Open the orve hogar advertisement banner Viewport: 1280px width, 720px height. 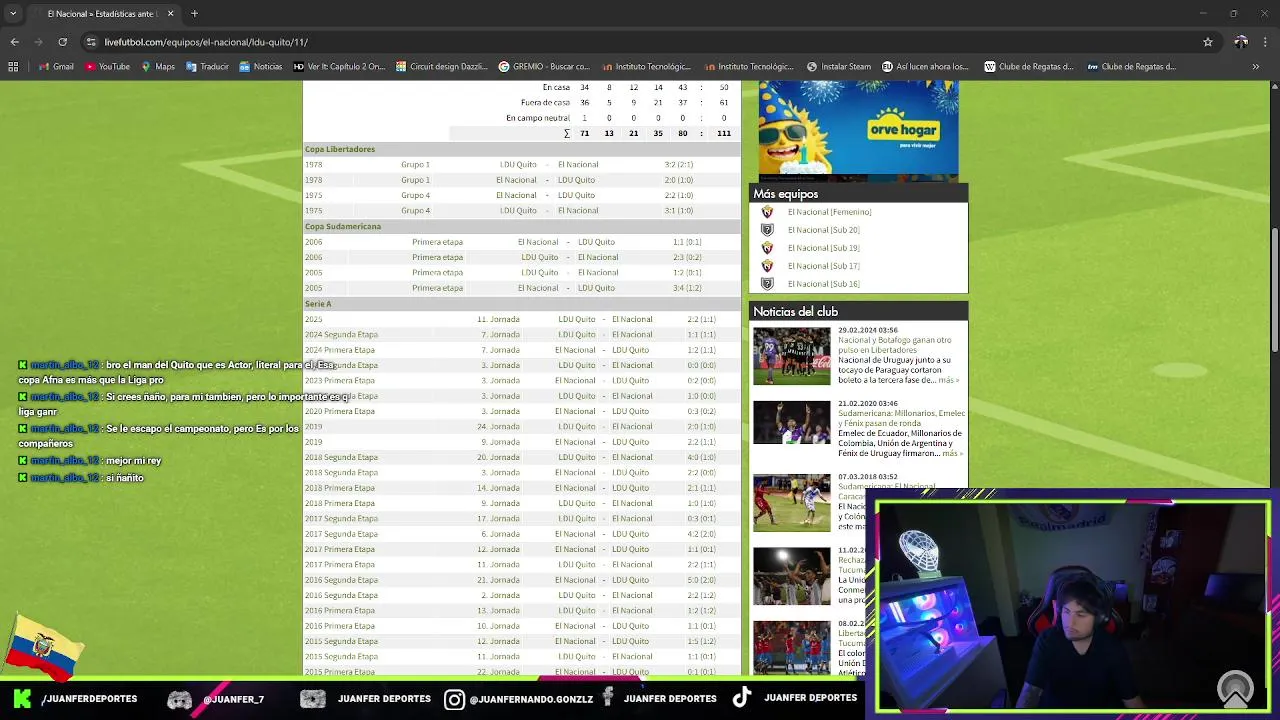point(858,130)
